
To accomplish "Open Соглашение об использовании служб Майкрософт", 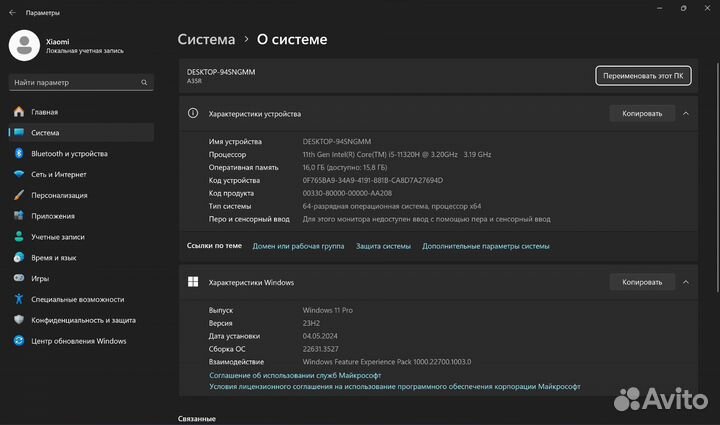I will click(295, 375).
